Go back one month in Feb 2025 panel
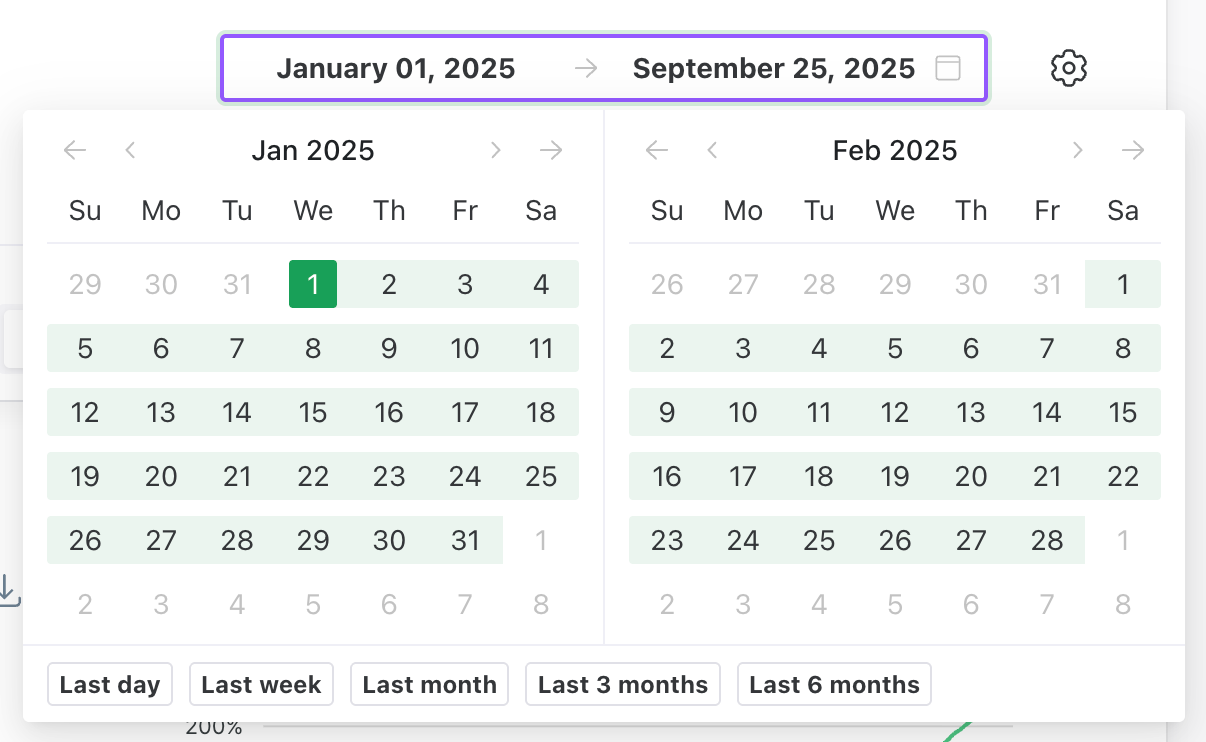This screenshot has height=742, width=1206. [712, 151]
